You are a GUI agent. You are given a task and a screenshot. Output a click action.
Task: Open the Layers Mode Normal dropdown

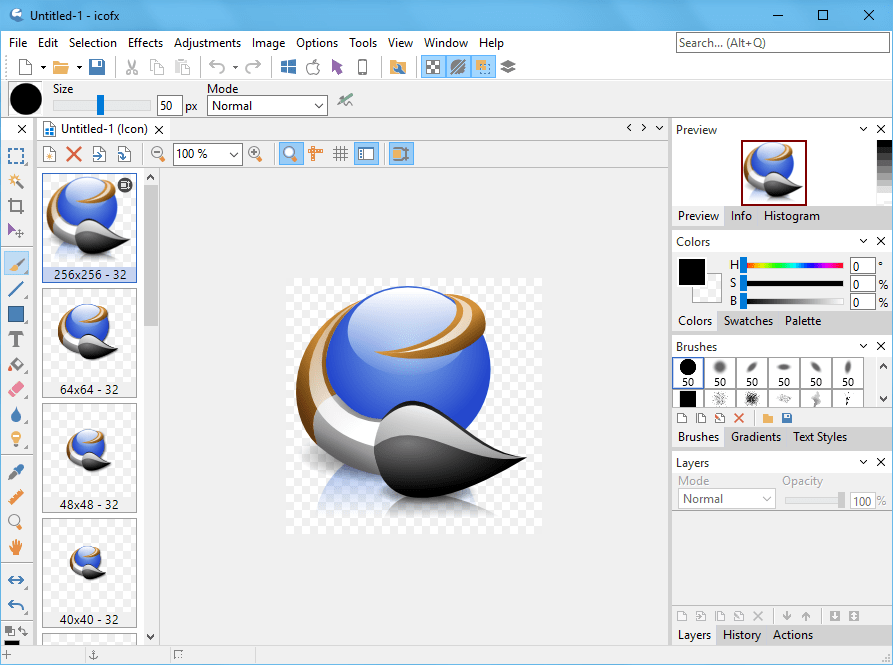[x=726, y=499]
